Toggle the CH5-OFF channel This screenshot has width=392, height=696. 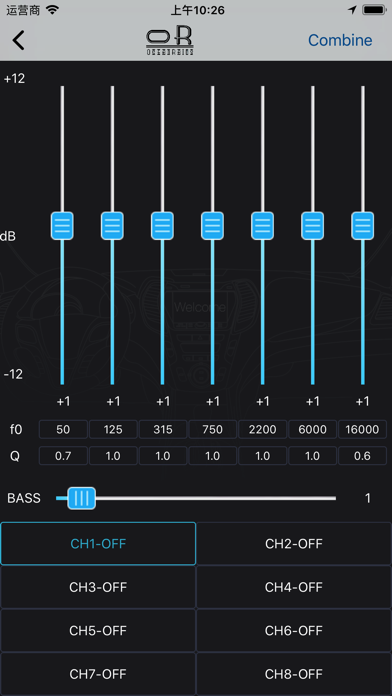click(x=98, y=630)
